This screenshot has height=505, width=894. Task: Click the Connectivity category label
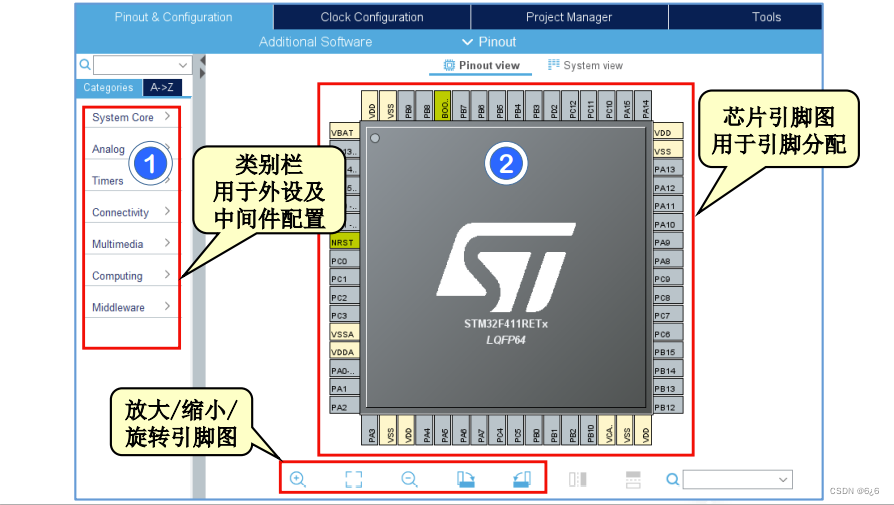[120, 212]
